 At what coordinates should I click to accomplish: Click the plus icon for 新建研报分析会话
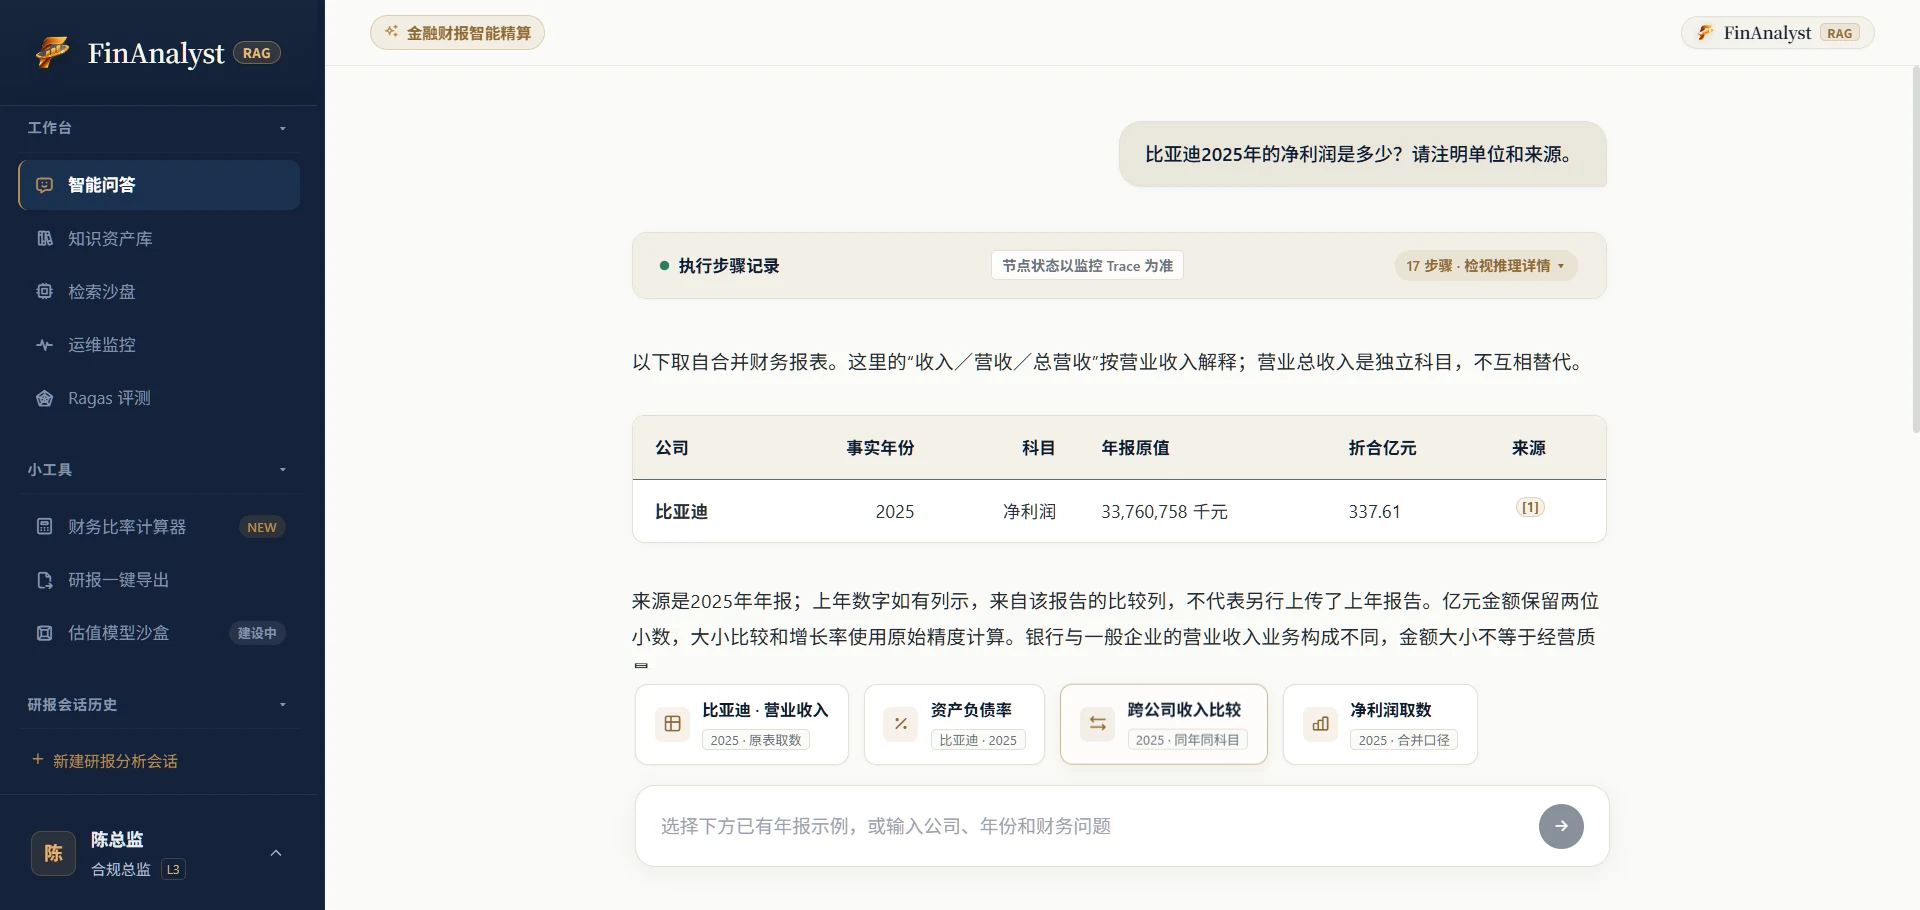(x=38, y=760)
